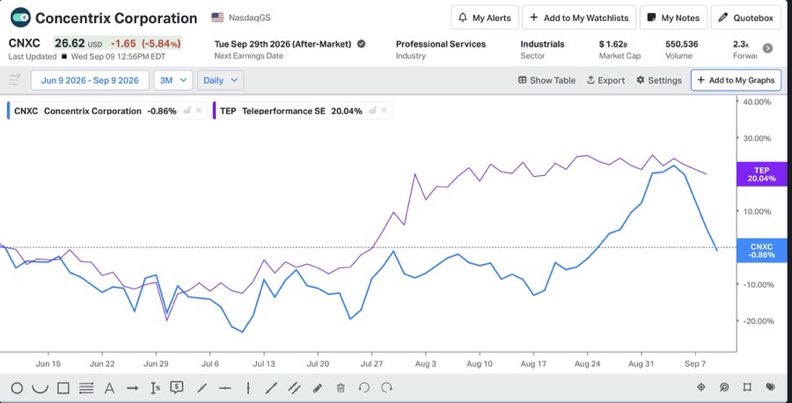The width and height of the screenshot is (792, 403).
Task: Click the fullscreen frame icon
Action: click(x=747, y=387)
